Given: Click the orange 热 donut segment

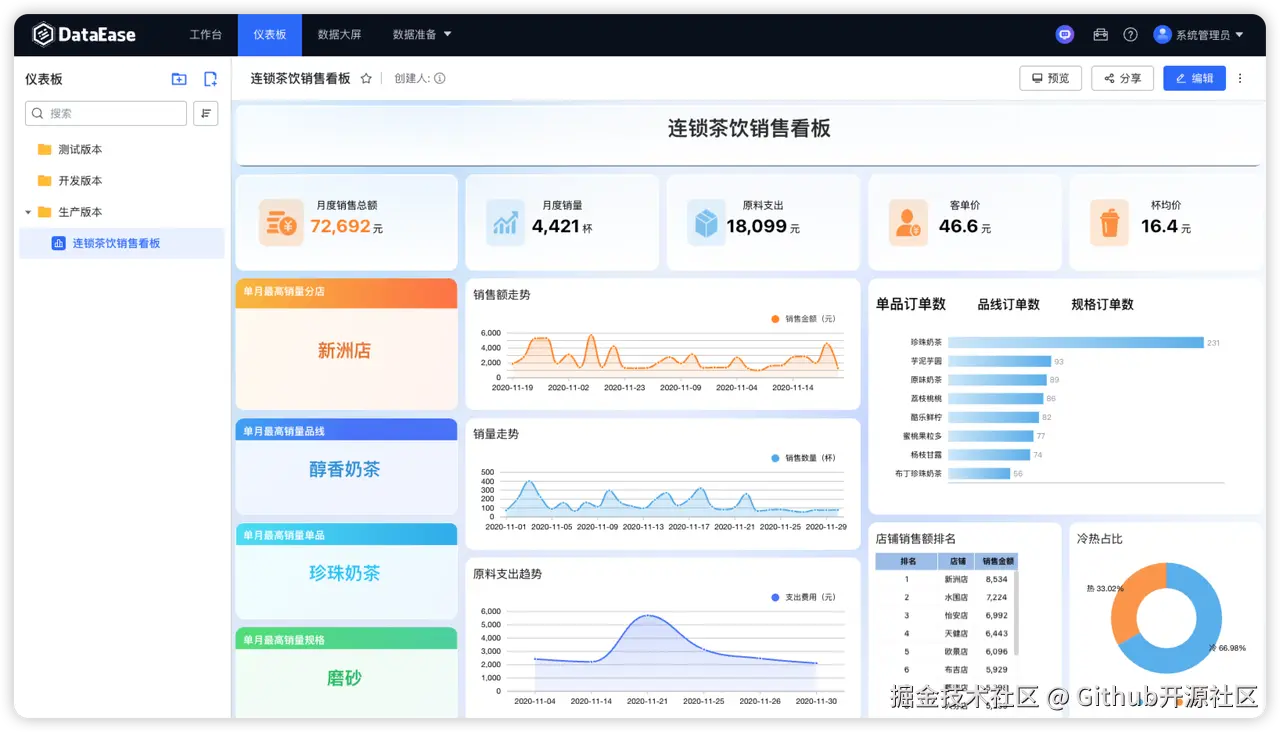Looking at the screenshot, I should point(1133,600).
